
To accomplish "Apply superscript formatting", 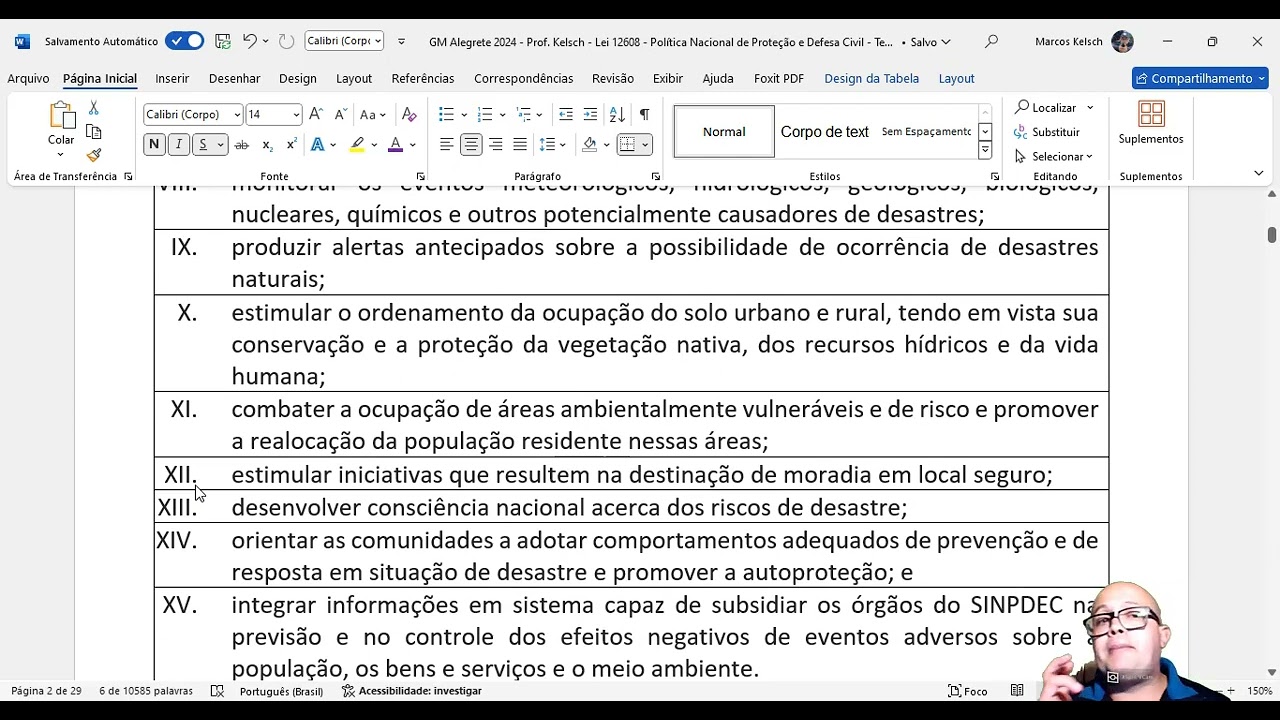I will click(291, 145).
